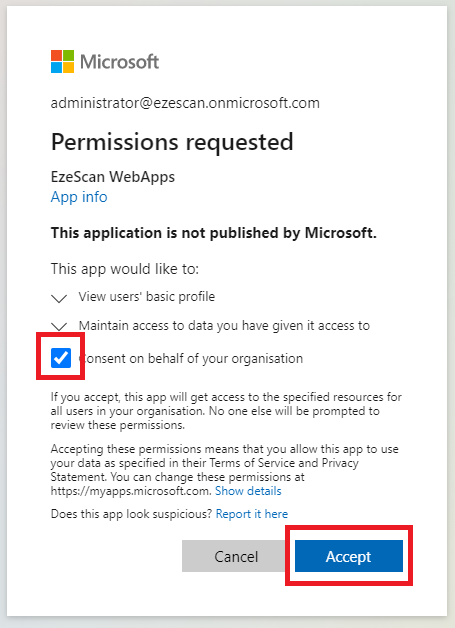This screenshot has width=455, height=628.
Task: Click the Microsoft four-color logo
Action: pos(62,61)
